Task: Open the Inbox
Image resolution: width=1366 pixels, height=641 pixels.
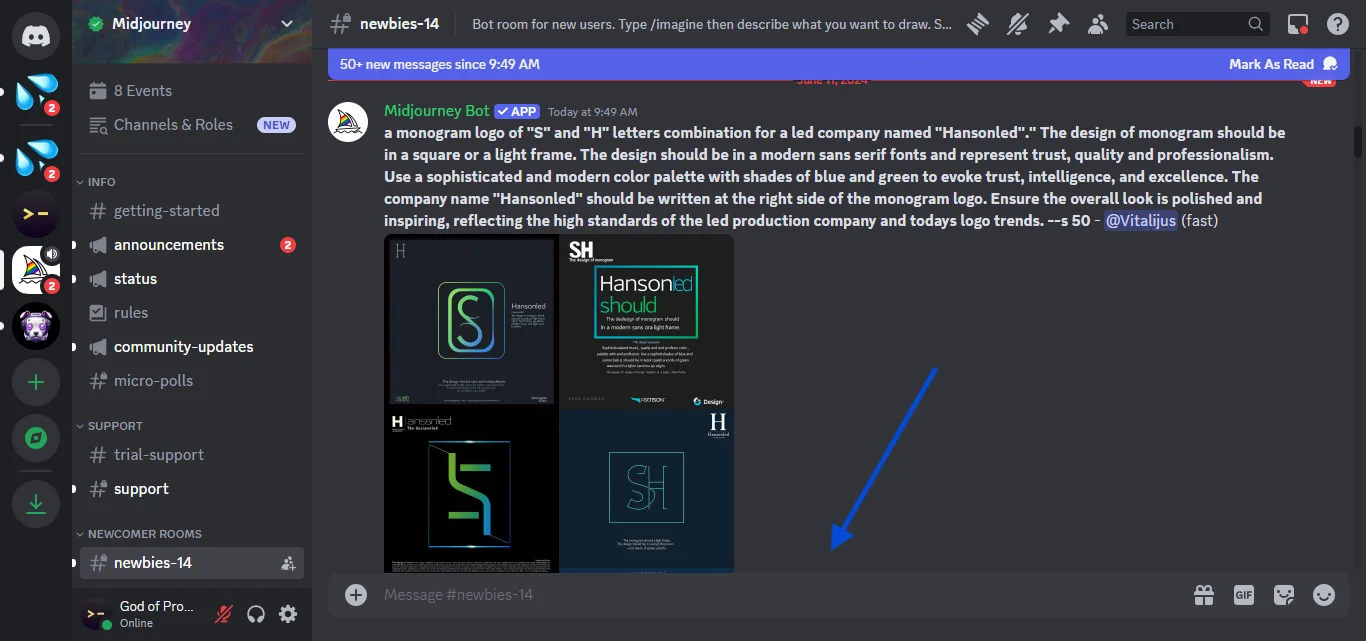Action: coord(1296,23)
